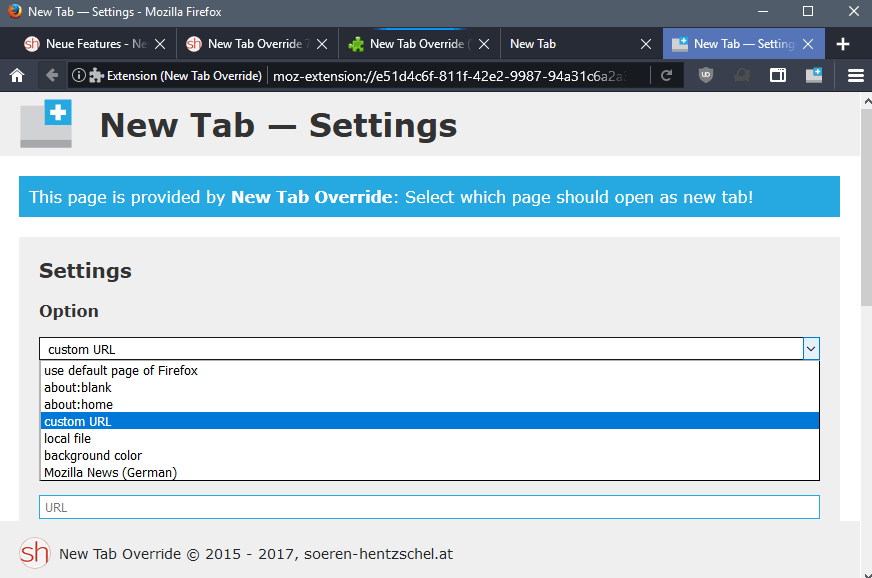The height and width of the screenshot is (578, 872).
Task: Click the Firefox logo in the title bar
Action: [x=14, y=11]
